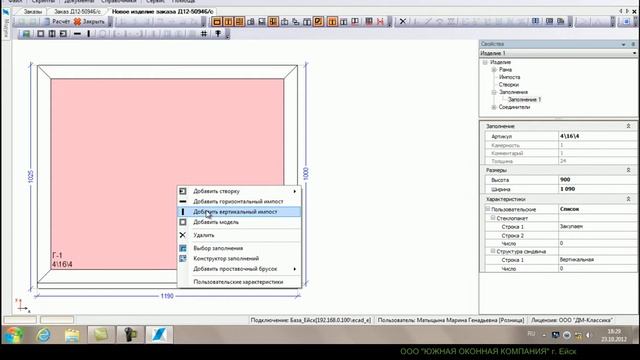Collapse the Изделие tree root node

[485, 62]
